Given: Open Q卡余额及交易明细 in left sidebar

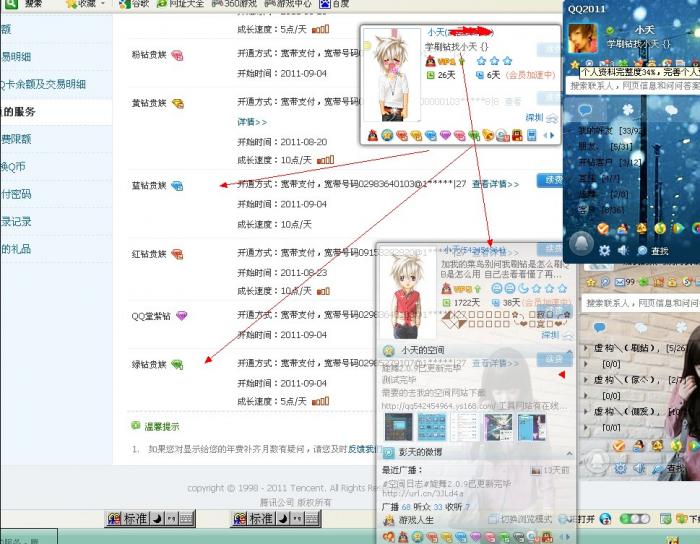Looking at the screenshot, I should pyautogui.click(x=43, y=84).
